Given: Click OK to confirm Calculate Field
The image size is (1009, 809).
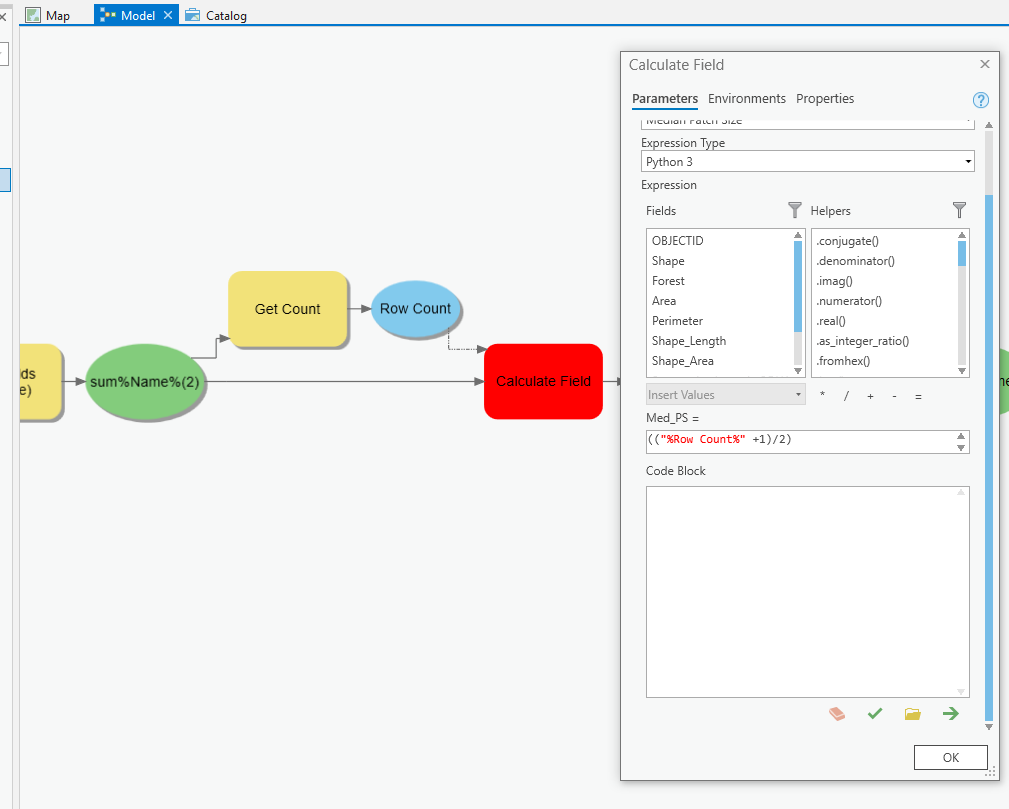Looking at the screenshot, I should 950,758.
